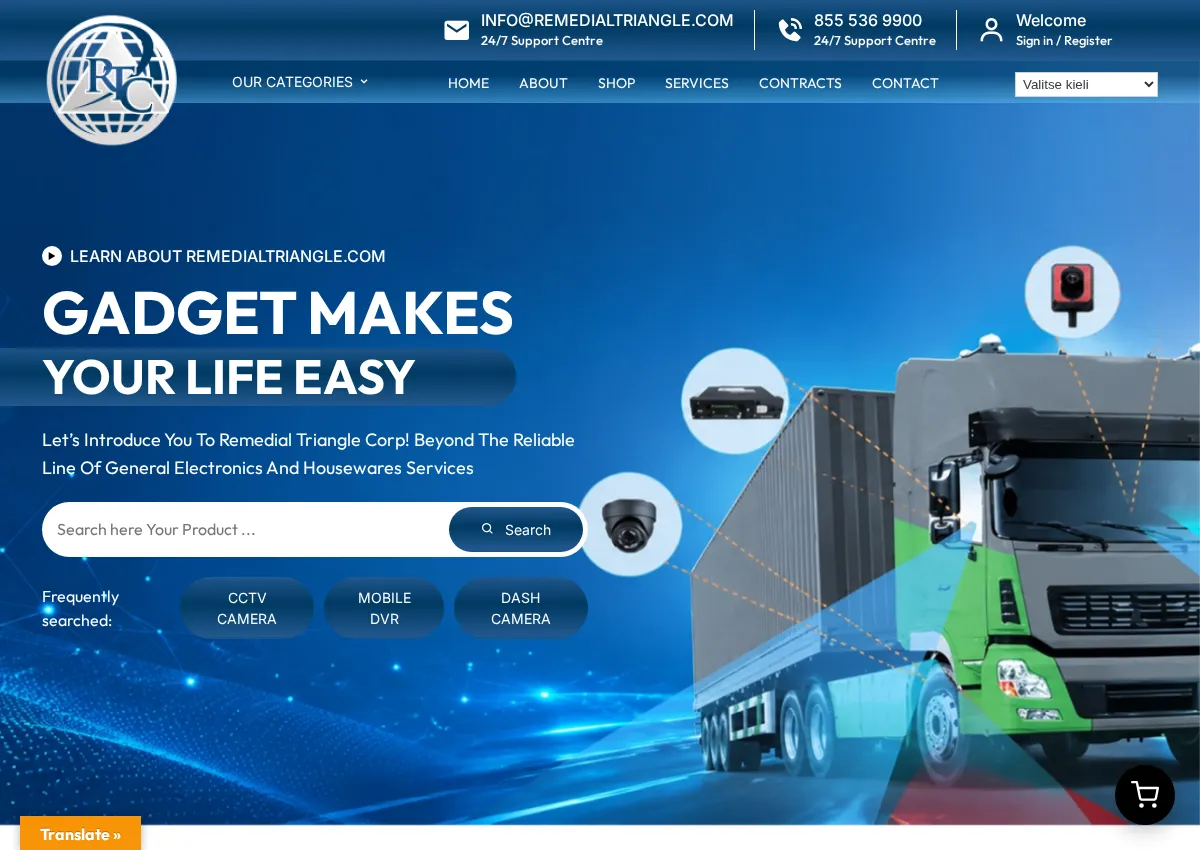This screenshot has height=850, width=1200.
Task: Click the Gadget Makes headline
Action: [278, 312]
